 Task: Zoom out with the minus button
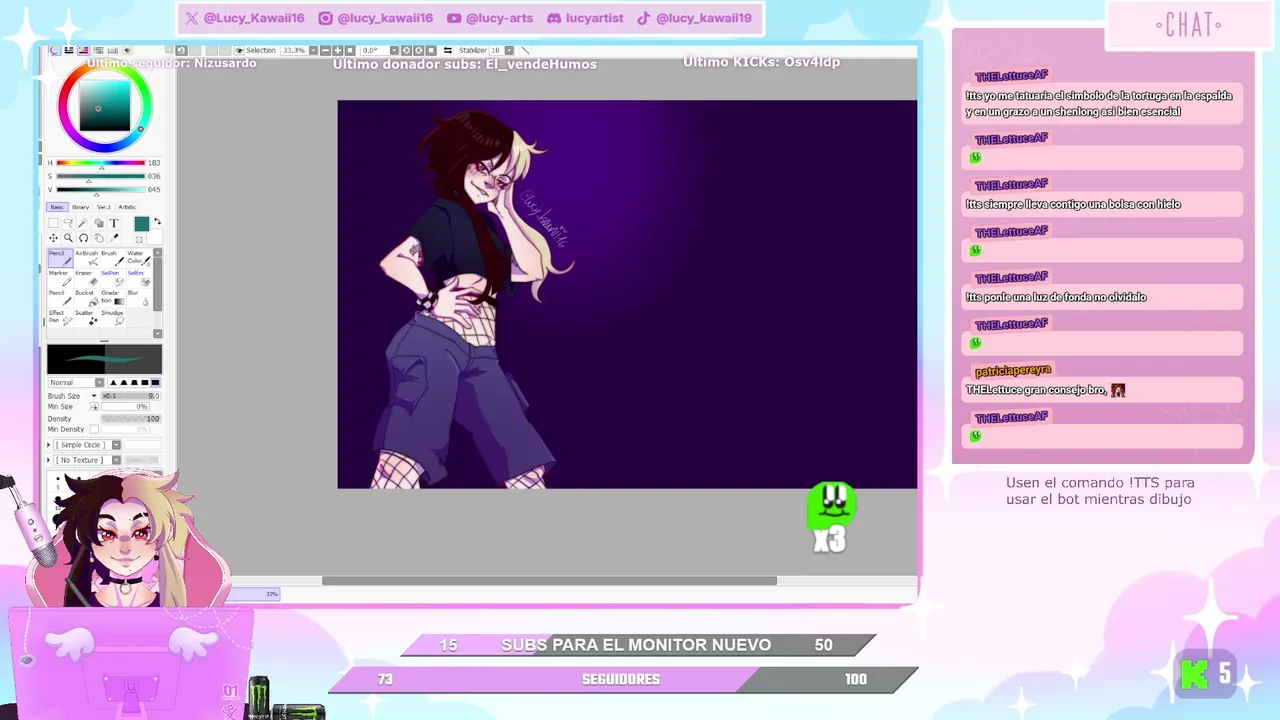tap(326, 50)
